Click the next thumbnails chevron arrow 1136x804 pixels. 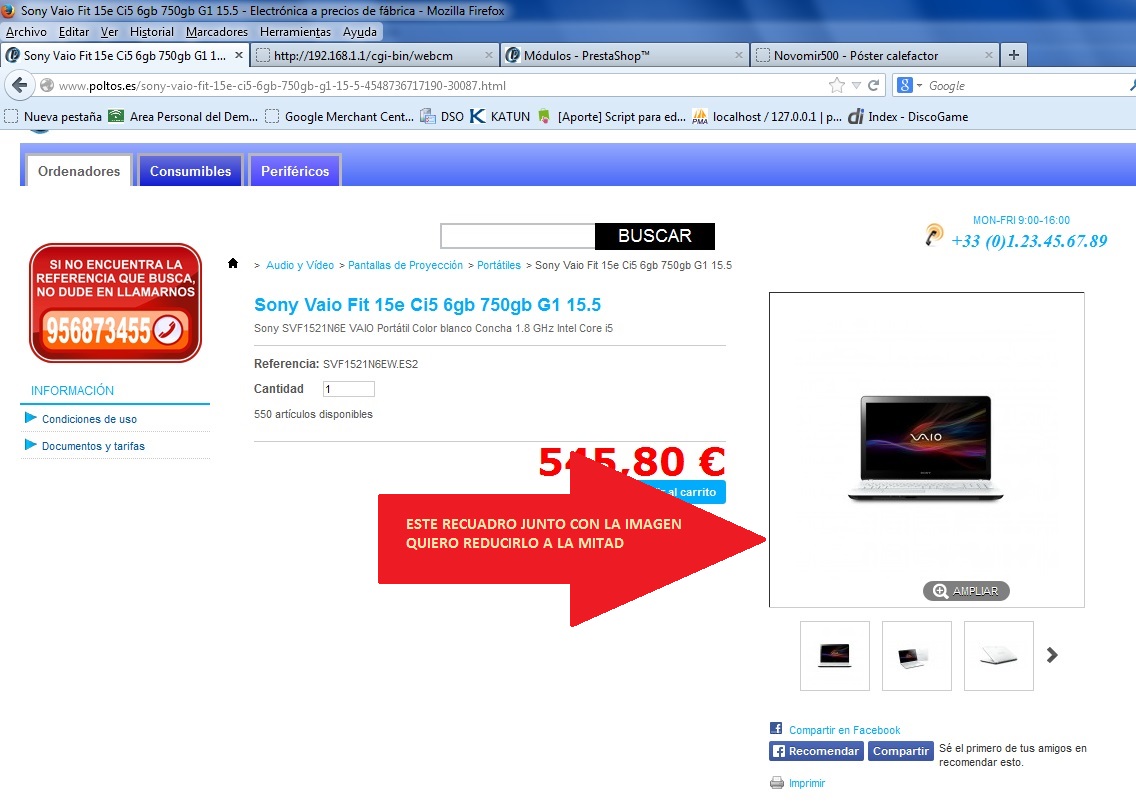(x=1052, y=655)
